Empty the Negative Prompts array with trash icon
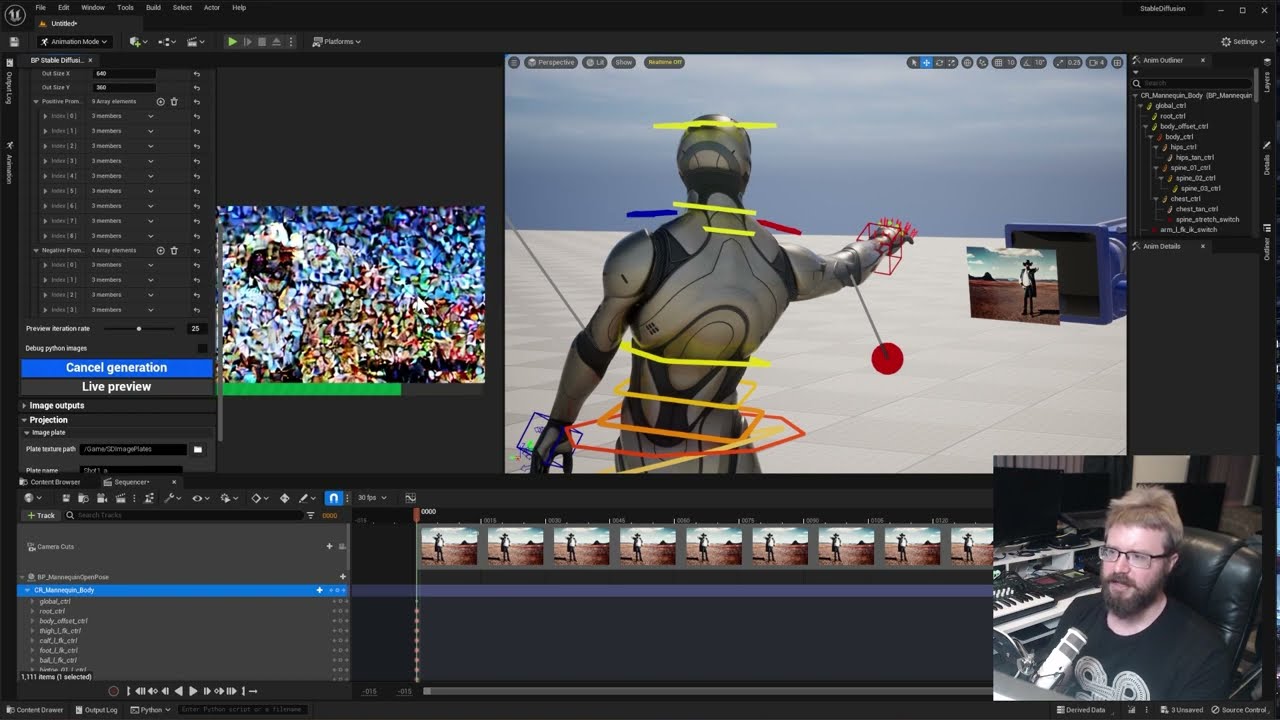This screenshot has height=720, width=1280. [x=174, y=250]
